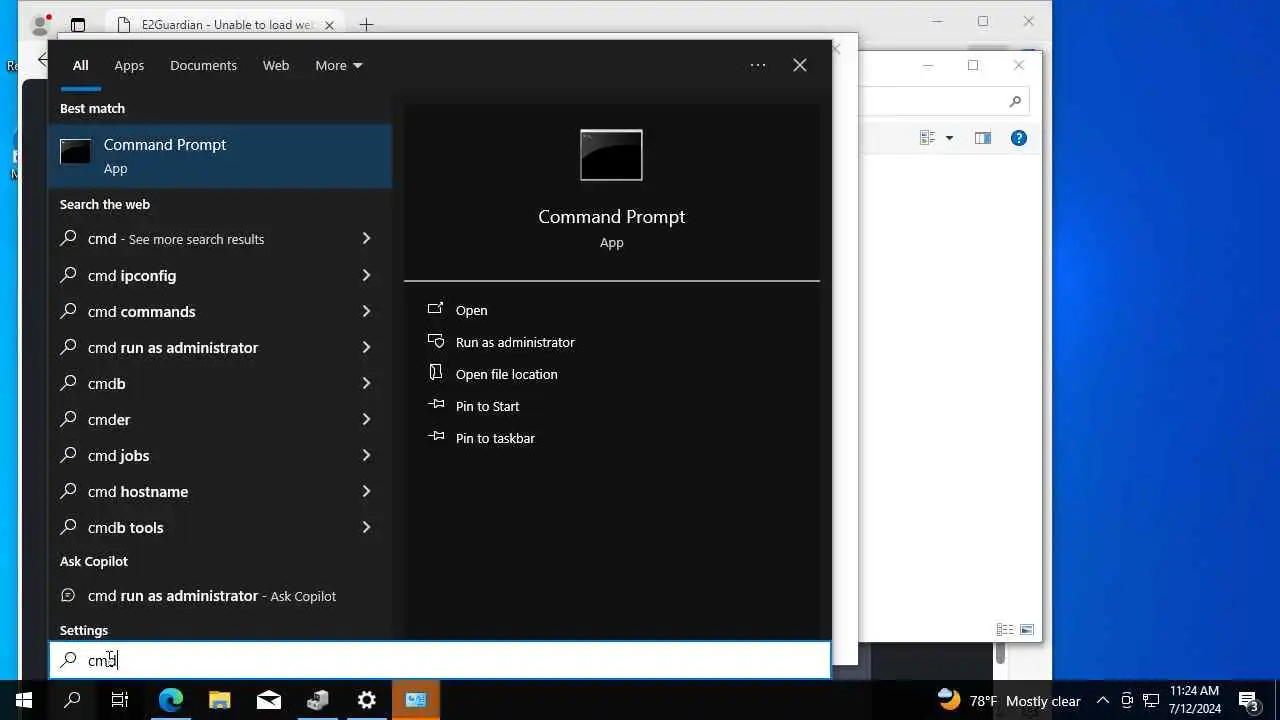The image size is (1280, 720).
Task: Click the Command Prompt icon in best match
Action: (75, 152)
